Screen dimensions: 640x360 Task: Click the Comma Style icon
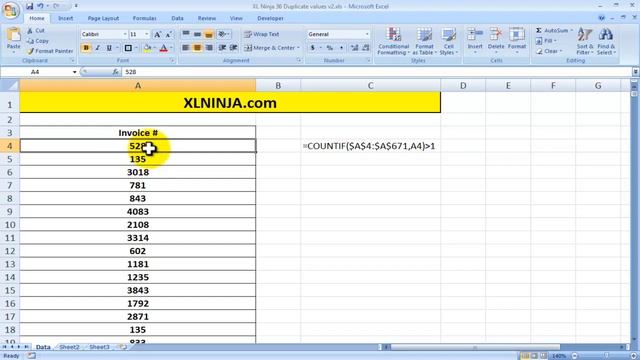click(341, 48)
